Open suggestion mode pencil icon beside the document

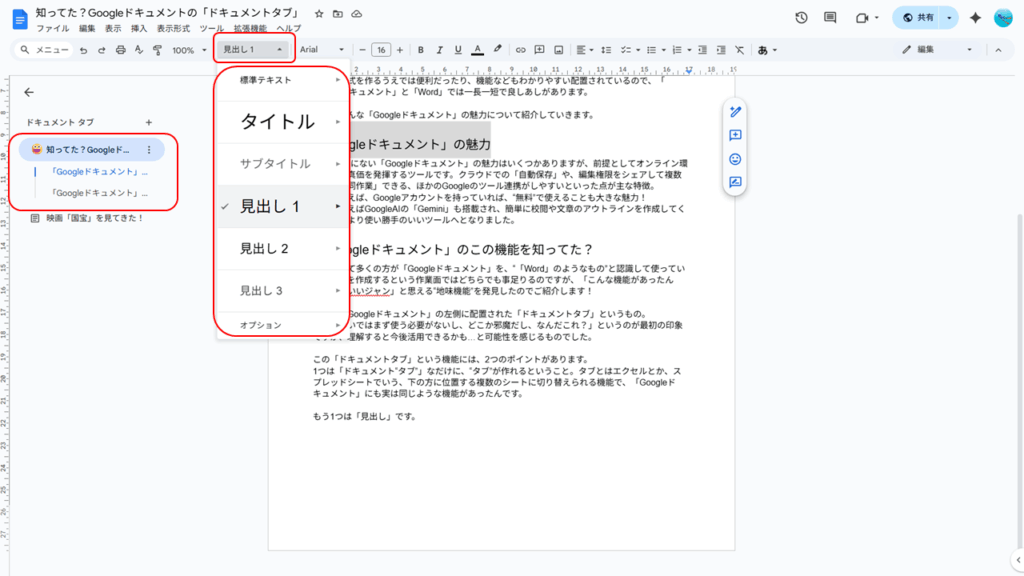click(734, 112)
